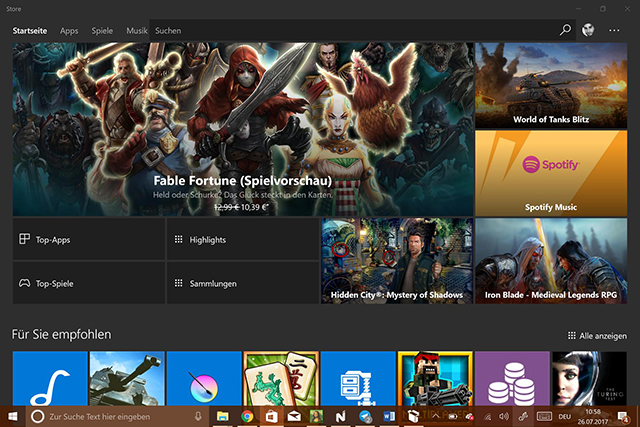Click the Windows Start button
Screen dimensions: 640x427
[x=13, y=416]
